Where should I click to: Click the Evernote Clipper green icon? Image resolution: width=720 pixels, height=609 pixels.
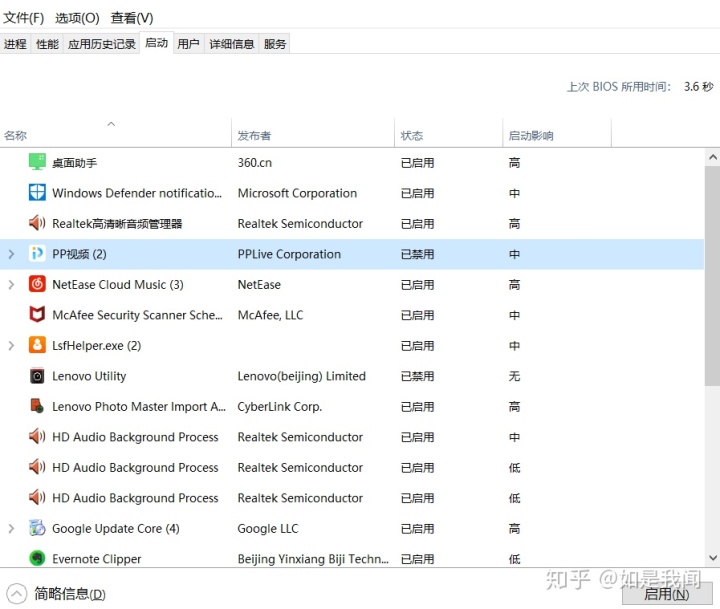pyautogui.click(x=37, y=558)
